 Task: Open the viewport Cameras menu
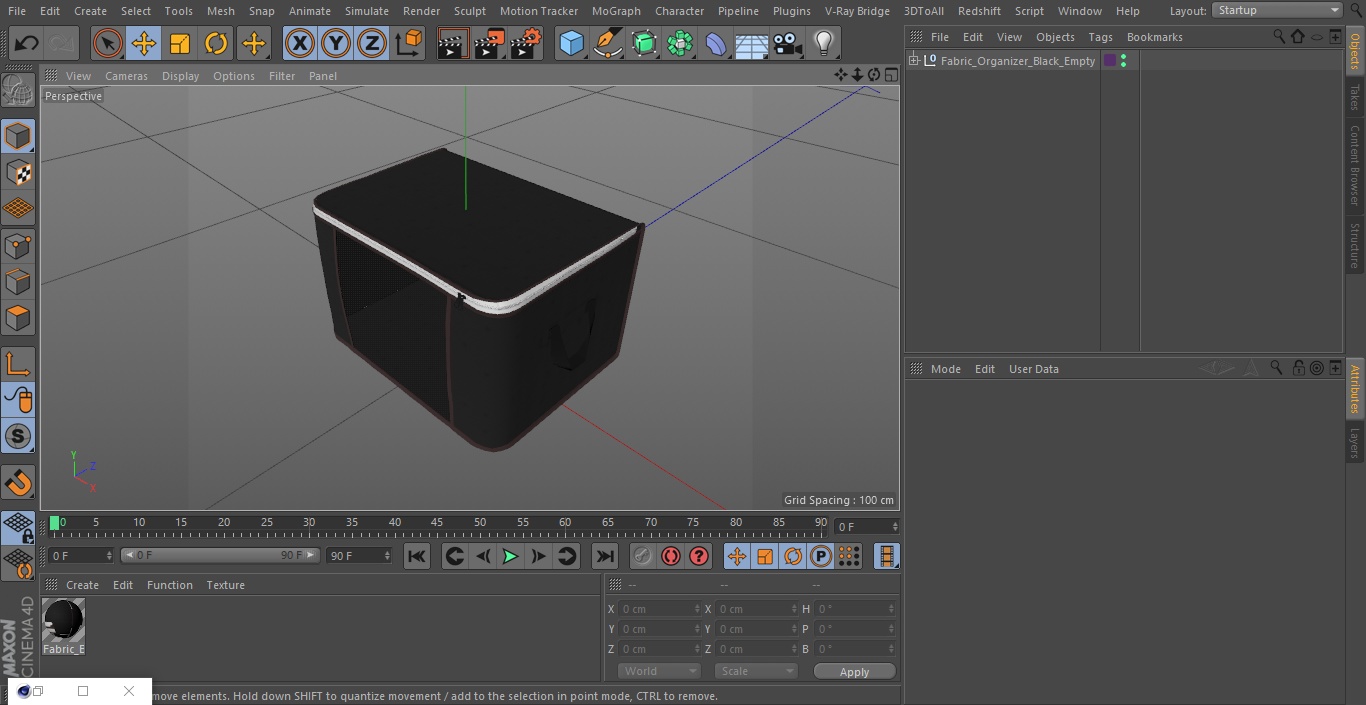pyautogui.click(x=126, y=76)
